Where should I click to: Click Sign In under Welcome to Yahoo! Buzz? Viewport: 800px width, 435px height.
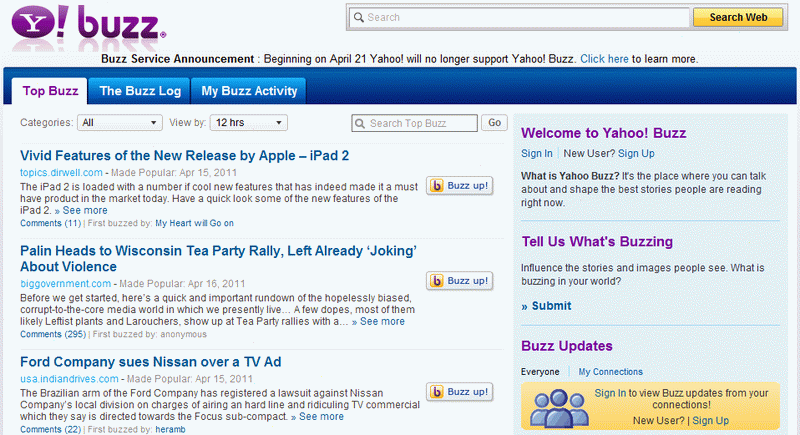537,153
